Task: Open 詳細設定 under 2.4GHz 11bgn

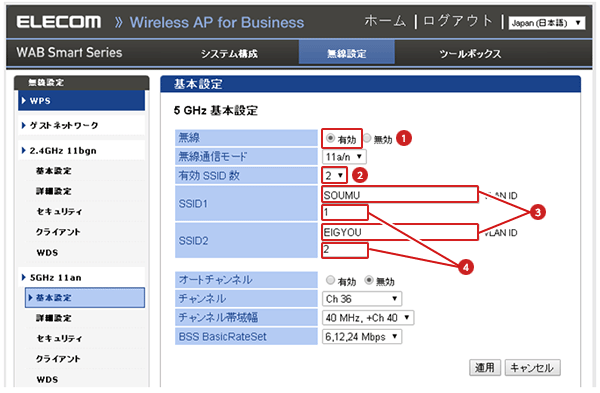Action: click(x=54, y=191)
